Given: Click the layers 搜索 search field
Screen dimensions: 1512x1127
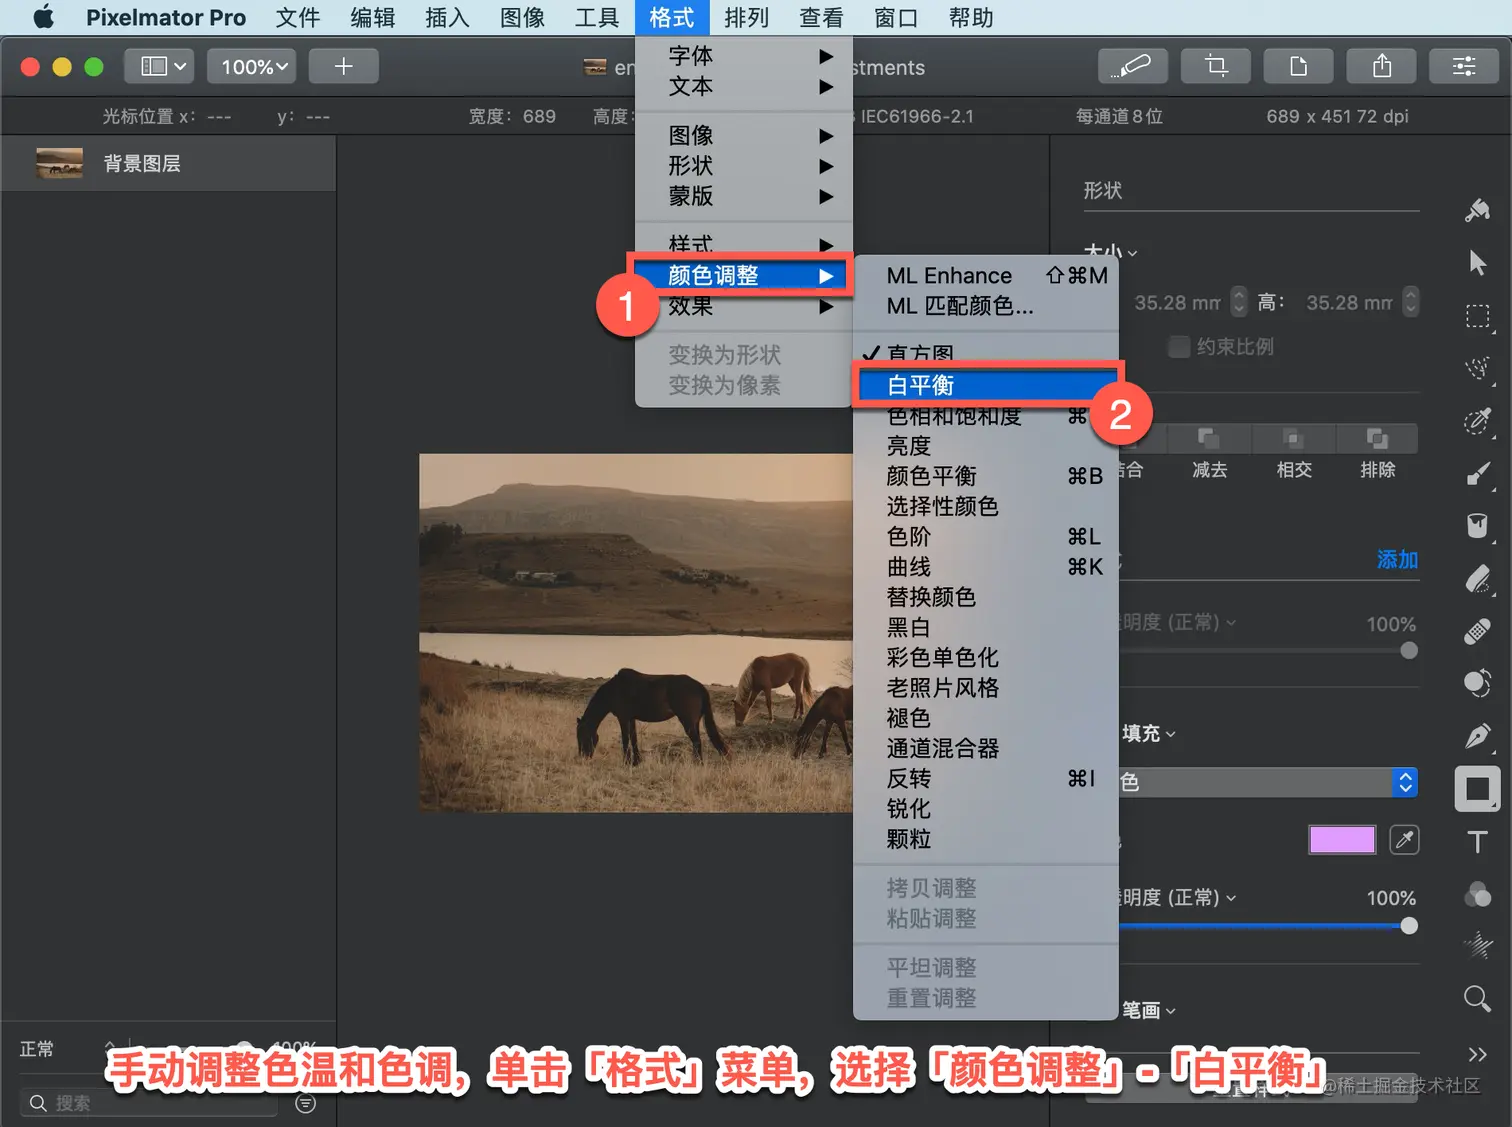Looking at the screenshot, I should pos(150,1103).
